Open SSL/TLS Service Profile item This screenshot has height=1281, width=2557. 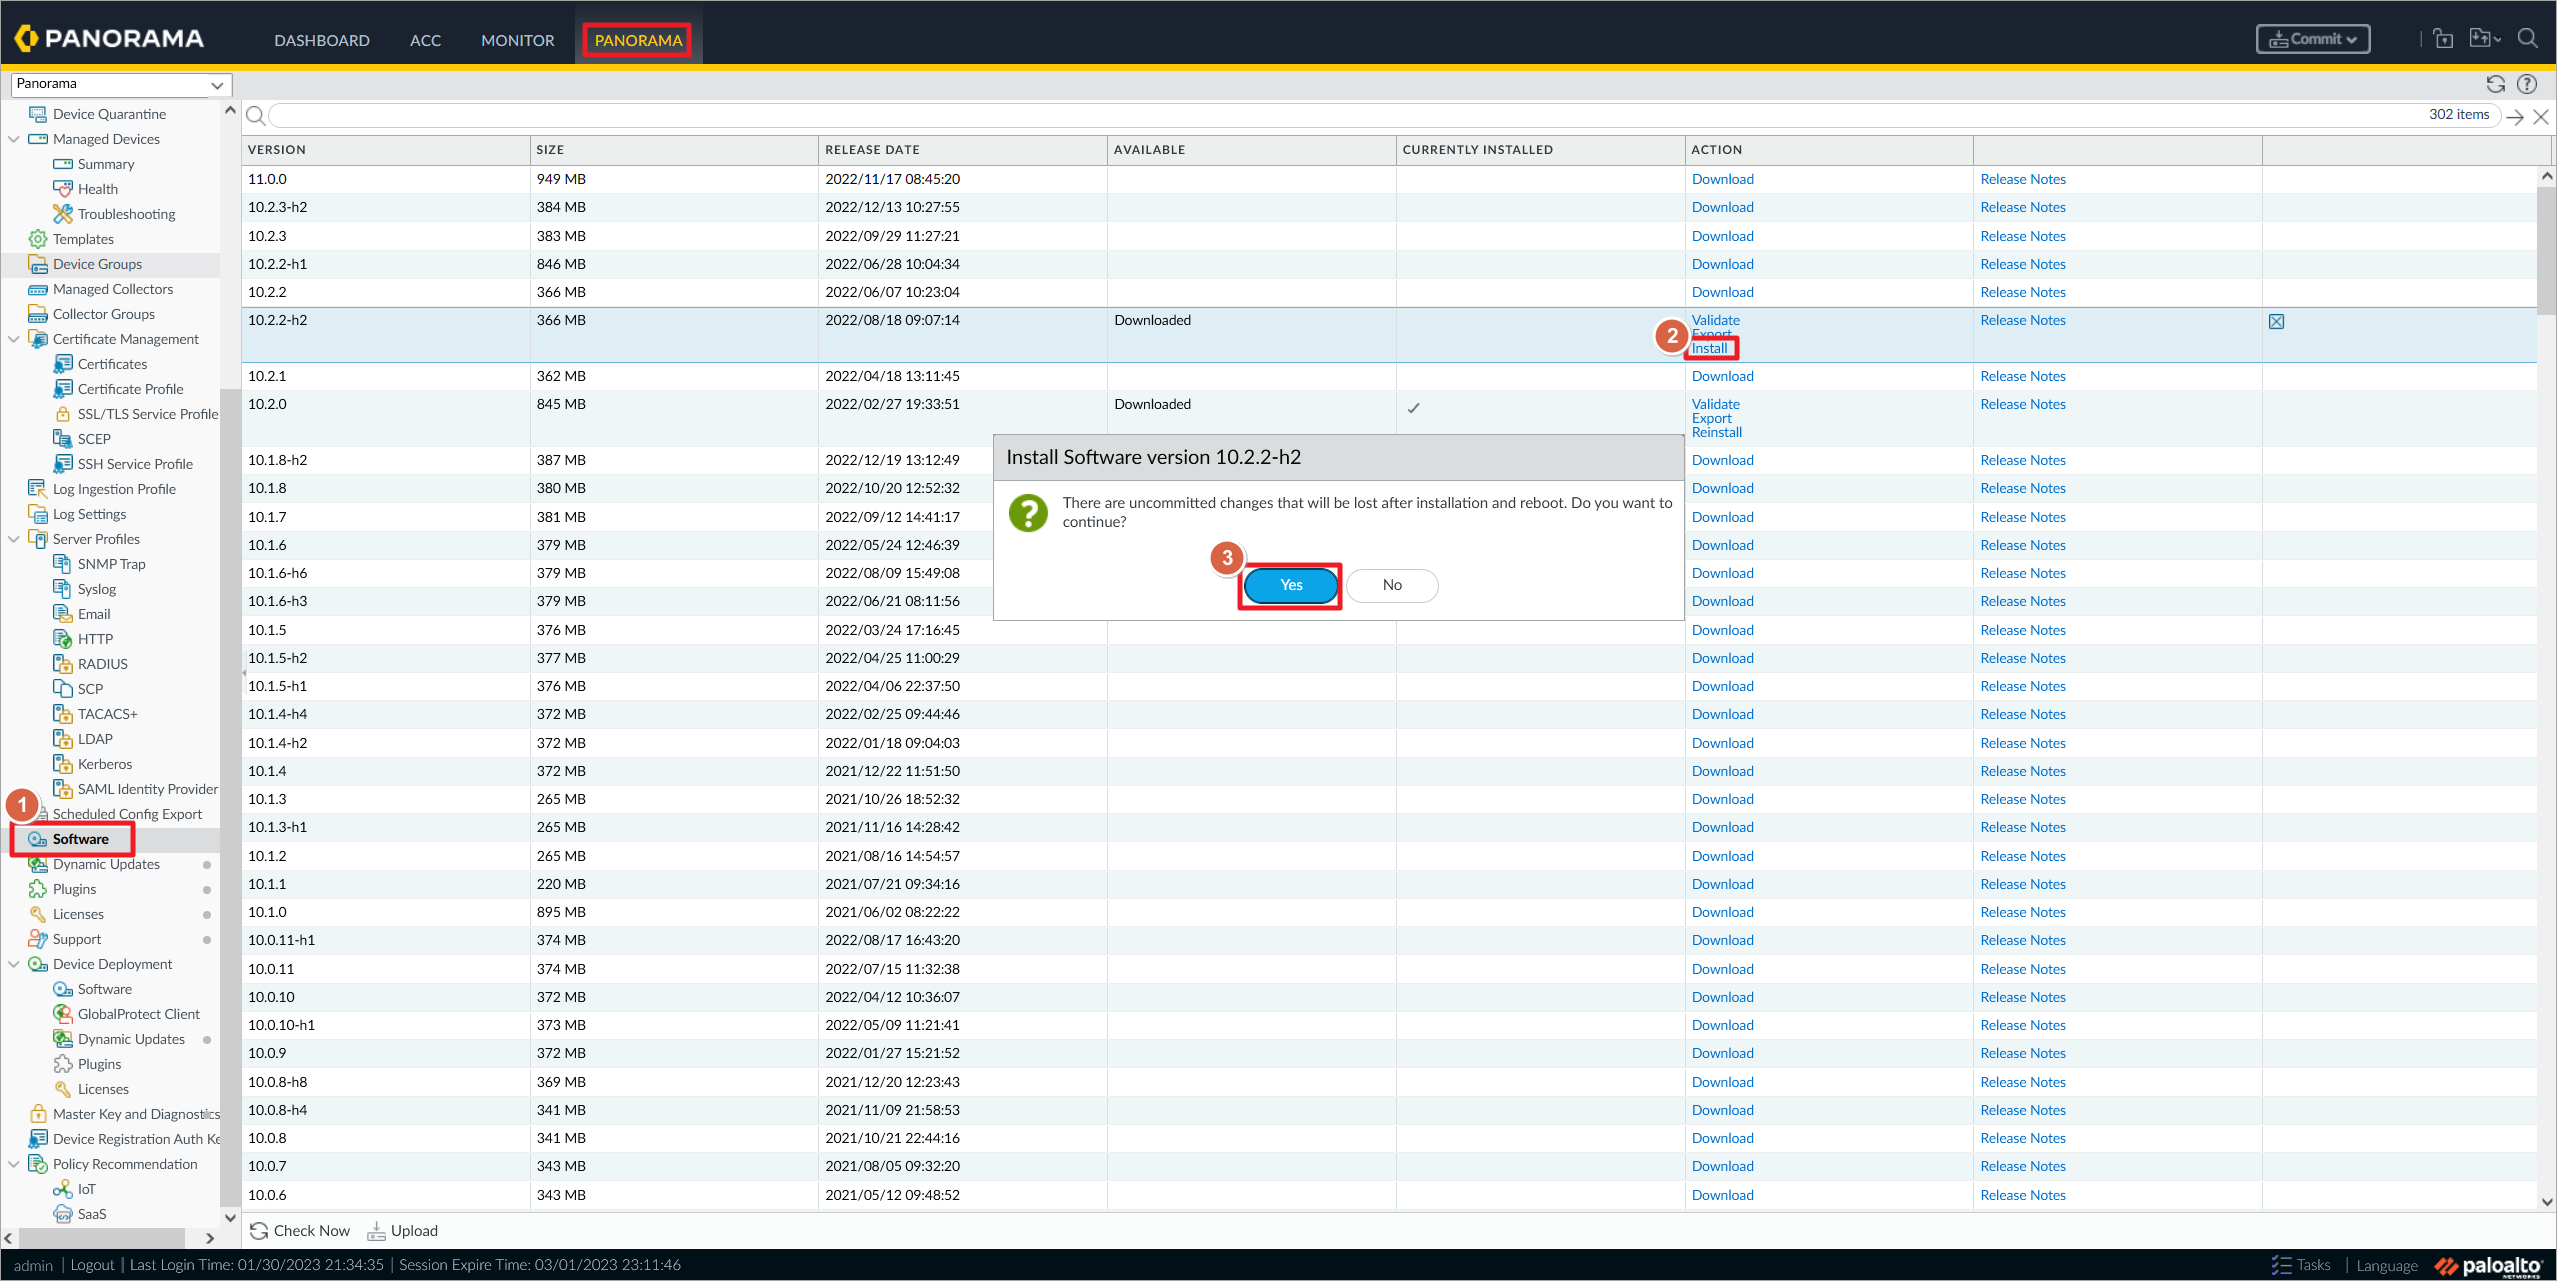coord(147,414)
